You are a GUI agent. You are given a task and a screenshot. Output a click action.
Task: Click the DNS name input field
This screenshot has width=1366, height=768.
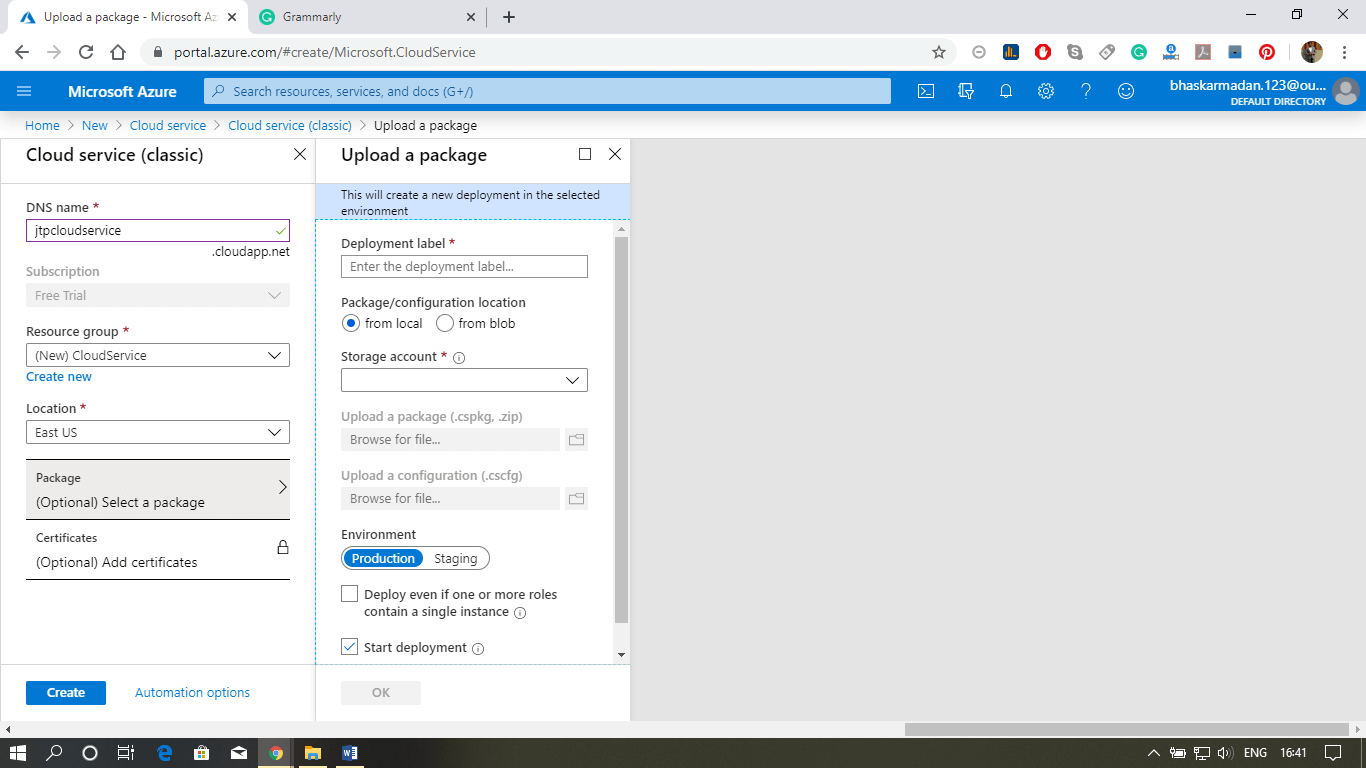point(158,230)
